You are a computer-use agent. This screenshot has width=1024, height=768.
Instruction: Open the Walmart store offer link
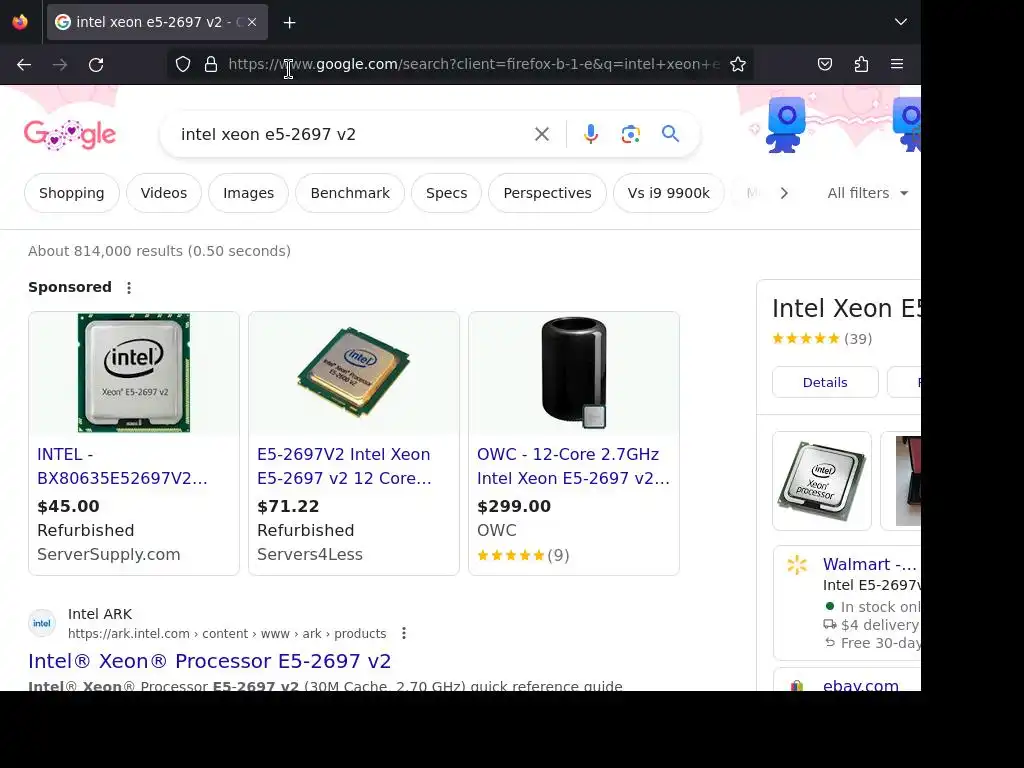(x=871, y=564)
